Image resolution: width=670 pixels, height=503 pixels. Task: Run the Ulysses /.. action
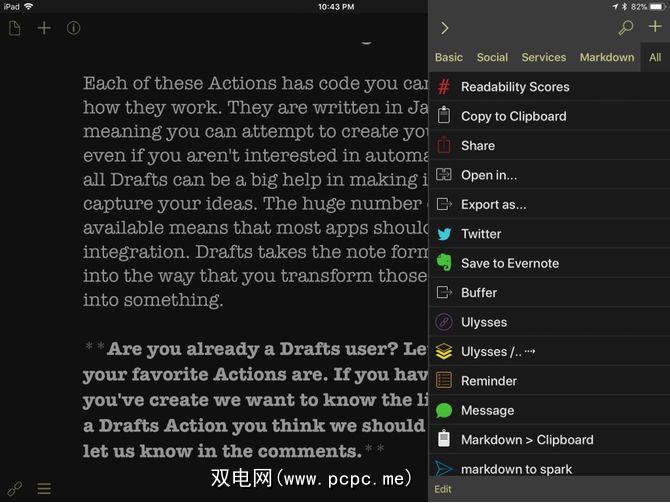(x=549, y=351)
